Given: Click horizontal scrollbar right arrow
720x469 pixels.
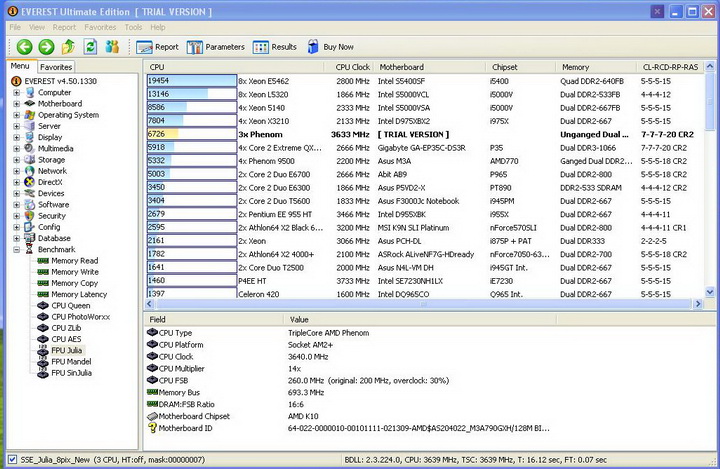Looking at the screenshot, I should (x=698, y=304).
